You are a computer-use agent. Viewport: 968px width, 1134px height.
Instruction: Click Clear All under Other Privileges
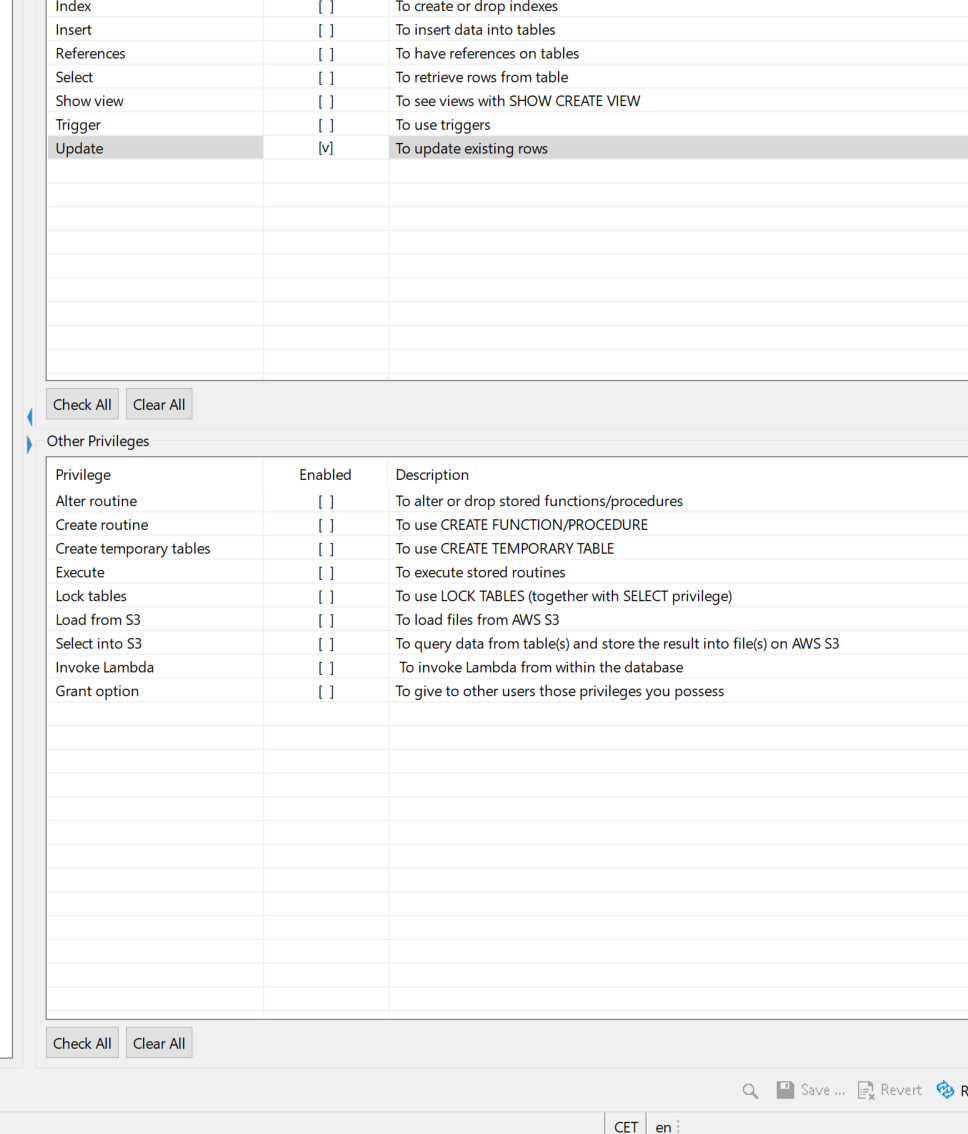pyautogui.click(x=158, y=1042)
